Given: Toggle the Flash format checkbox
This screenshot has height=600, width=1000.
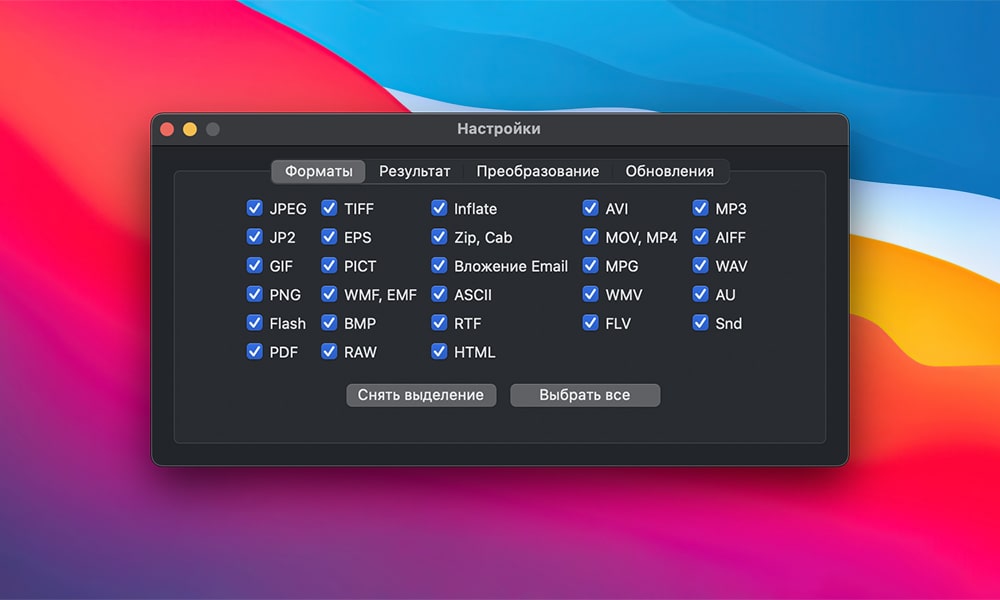Looking at the screenshot, I should click(x=254, y=323).
